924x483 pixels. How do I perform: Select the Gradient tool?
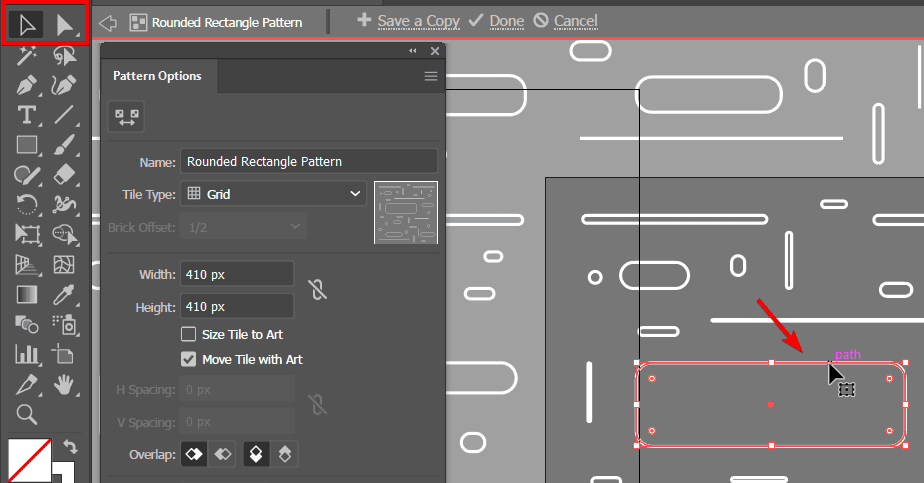pyautogui.click(x=27, y=294)
